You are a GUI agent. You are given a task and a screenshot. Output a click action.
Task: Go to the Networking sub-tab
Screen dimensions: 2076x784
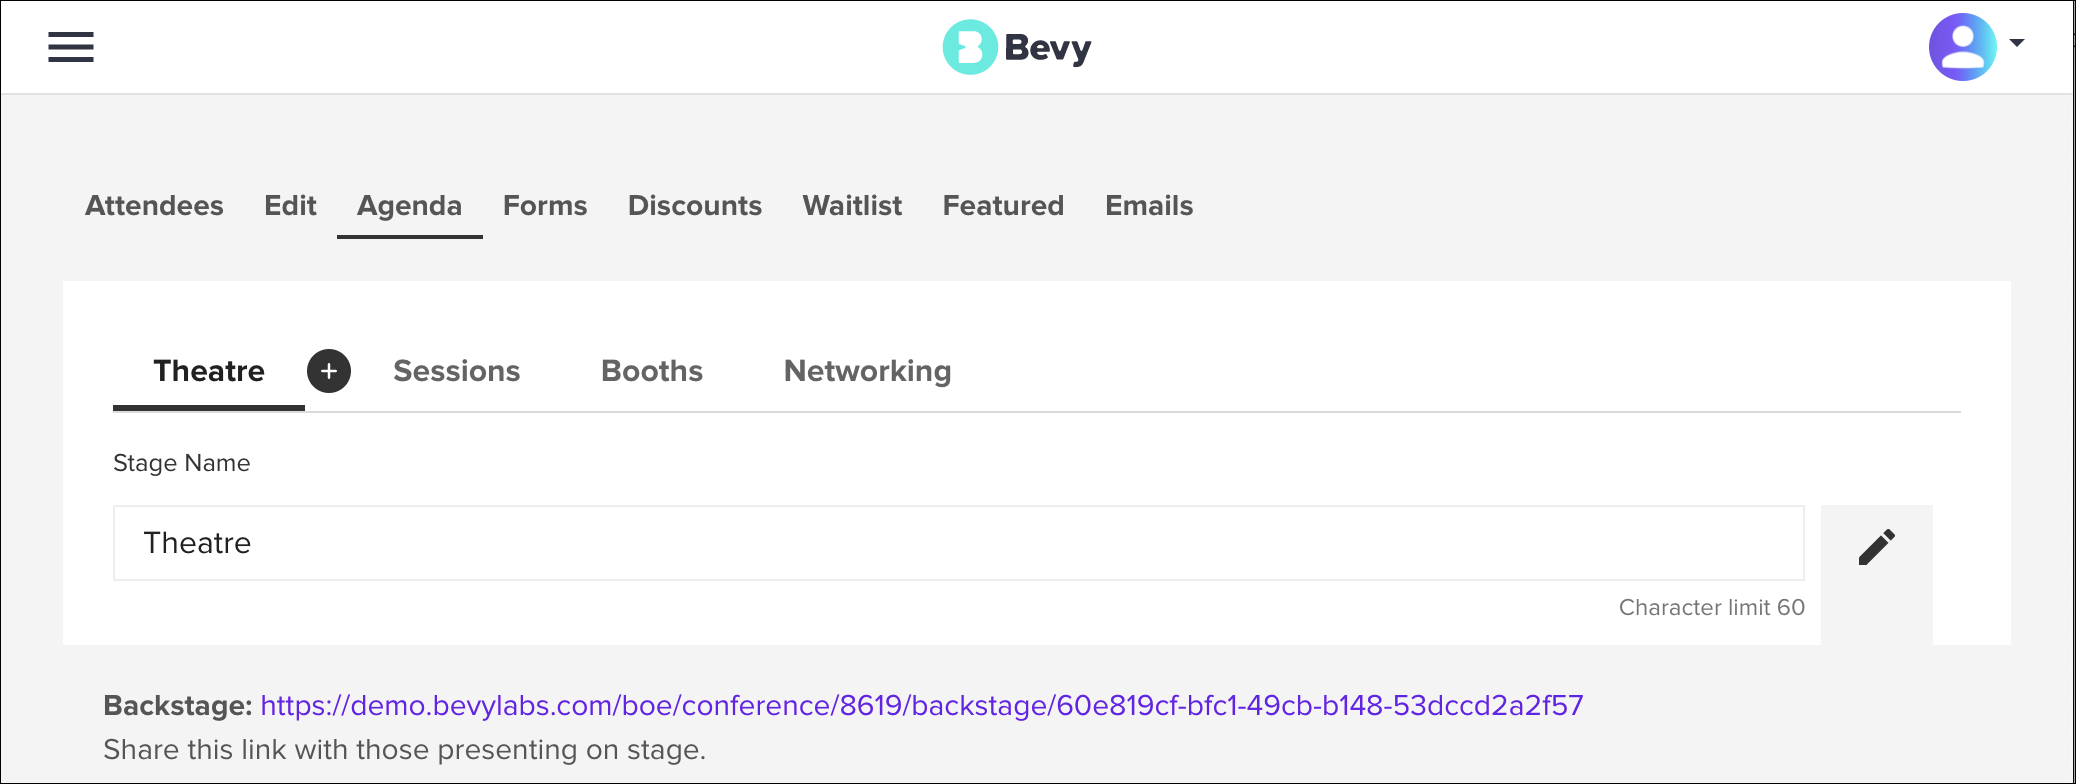[868, 371]
